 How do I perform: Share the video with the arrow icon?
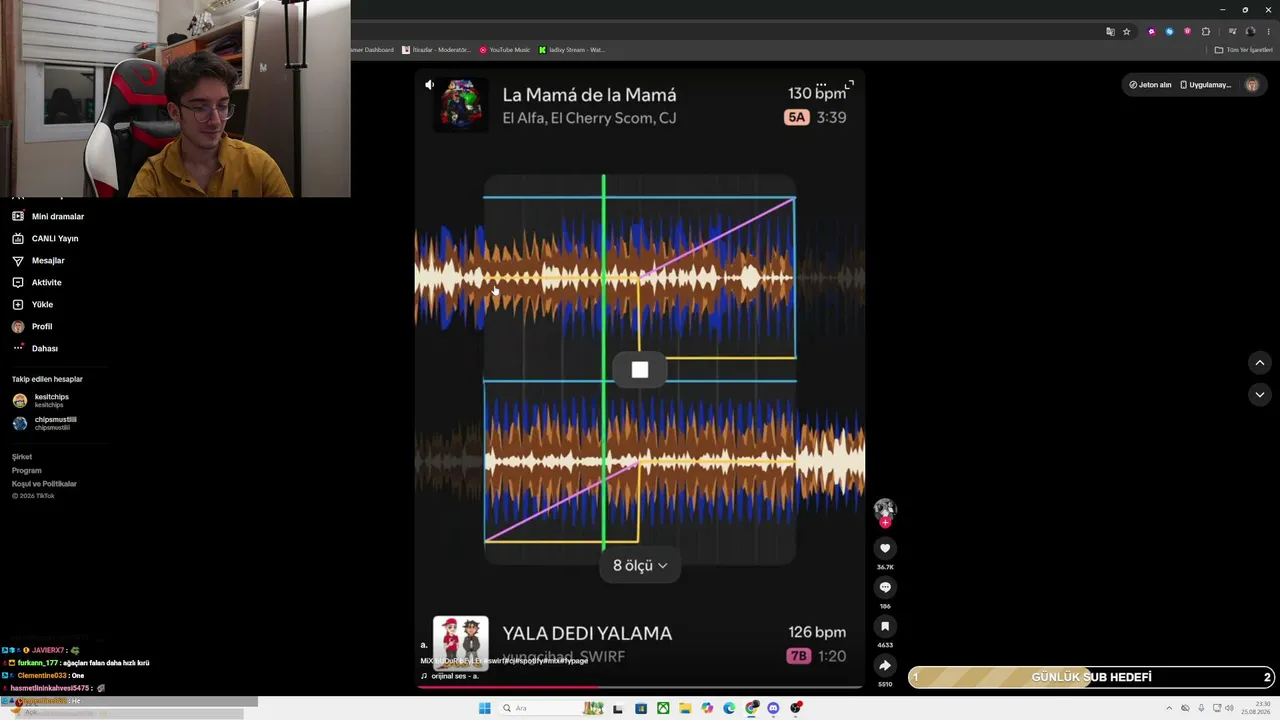point(885,665)
